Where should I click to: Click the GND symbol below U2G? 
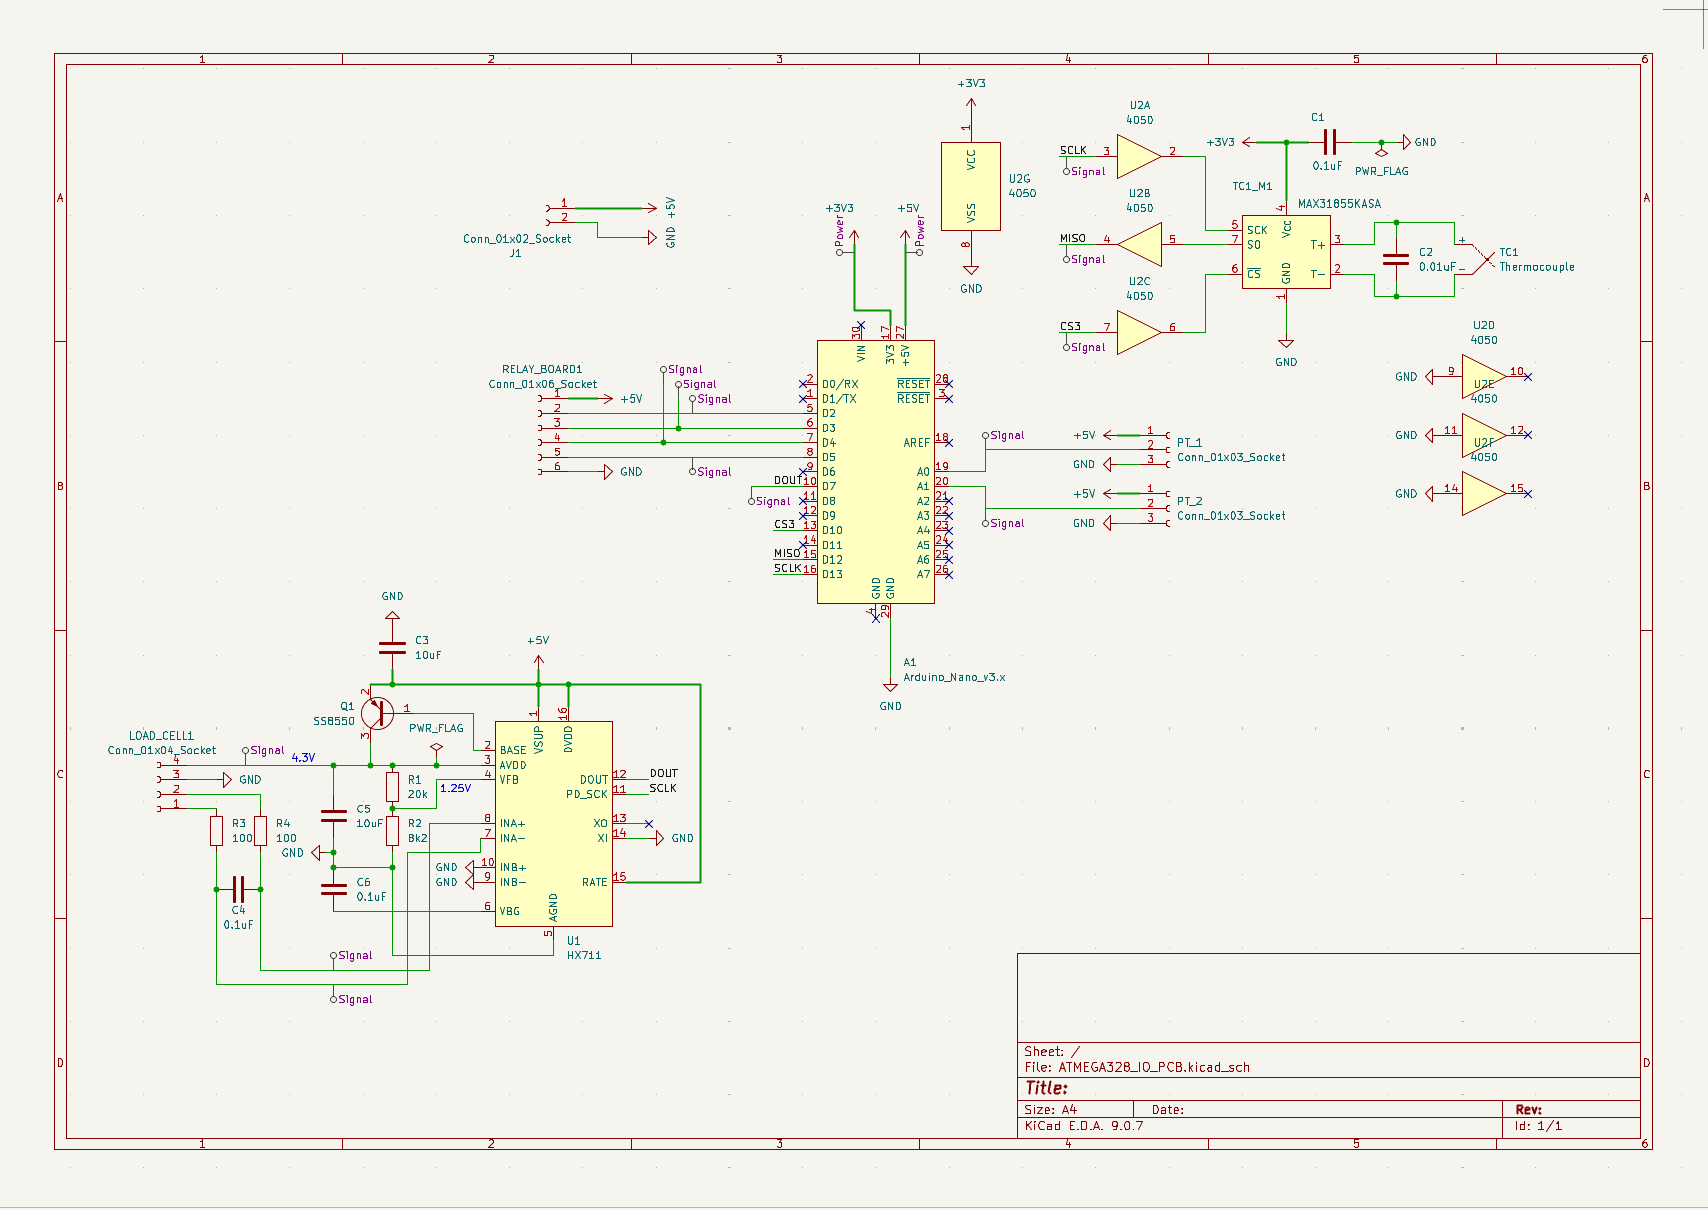[x=970, y=272]
